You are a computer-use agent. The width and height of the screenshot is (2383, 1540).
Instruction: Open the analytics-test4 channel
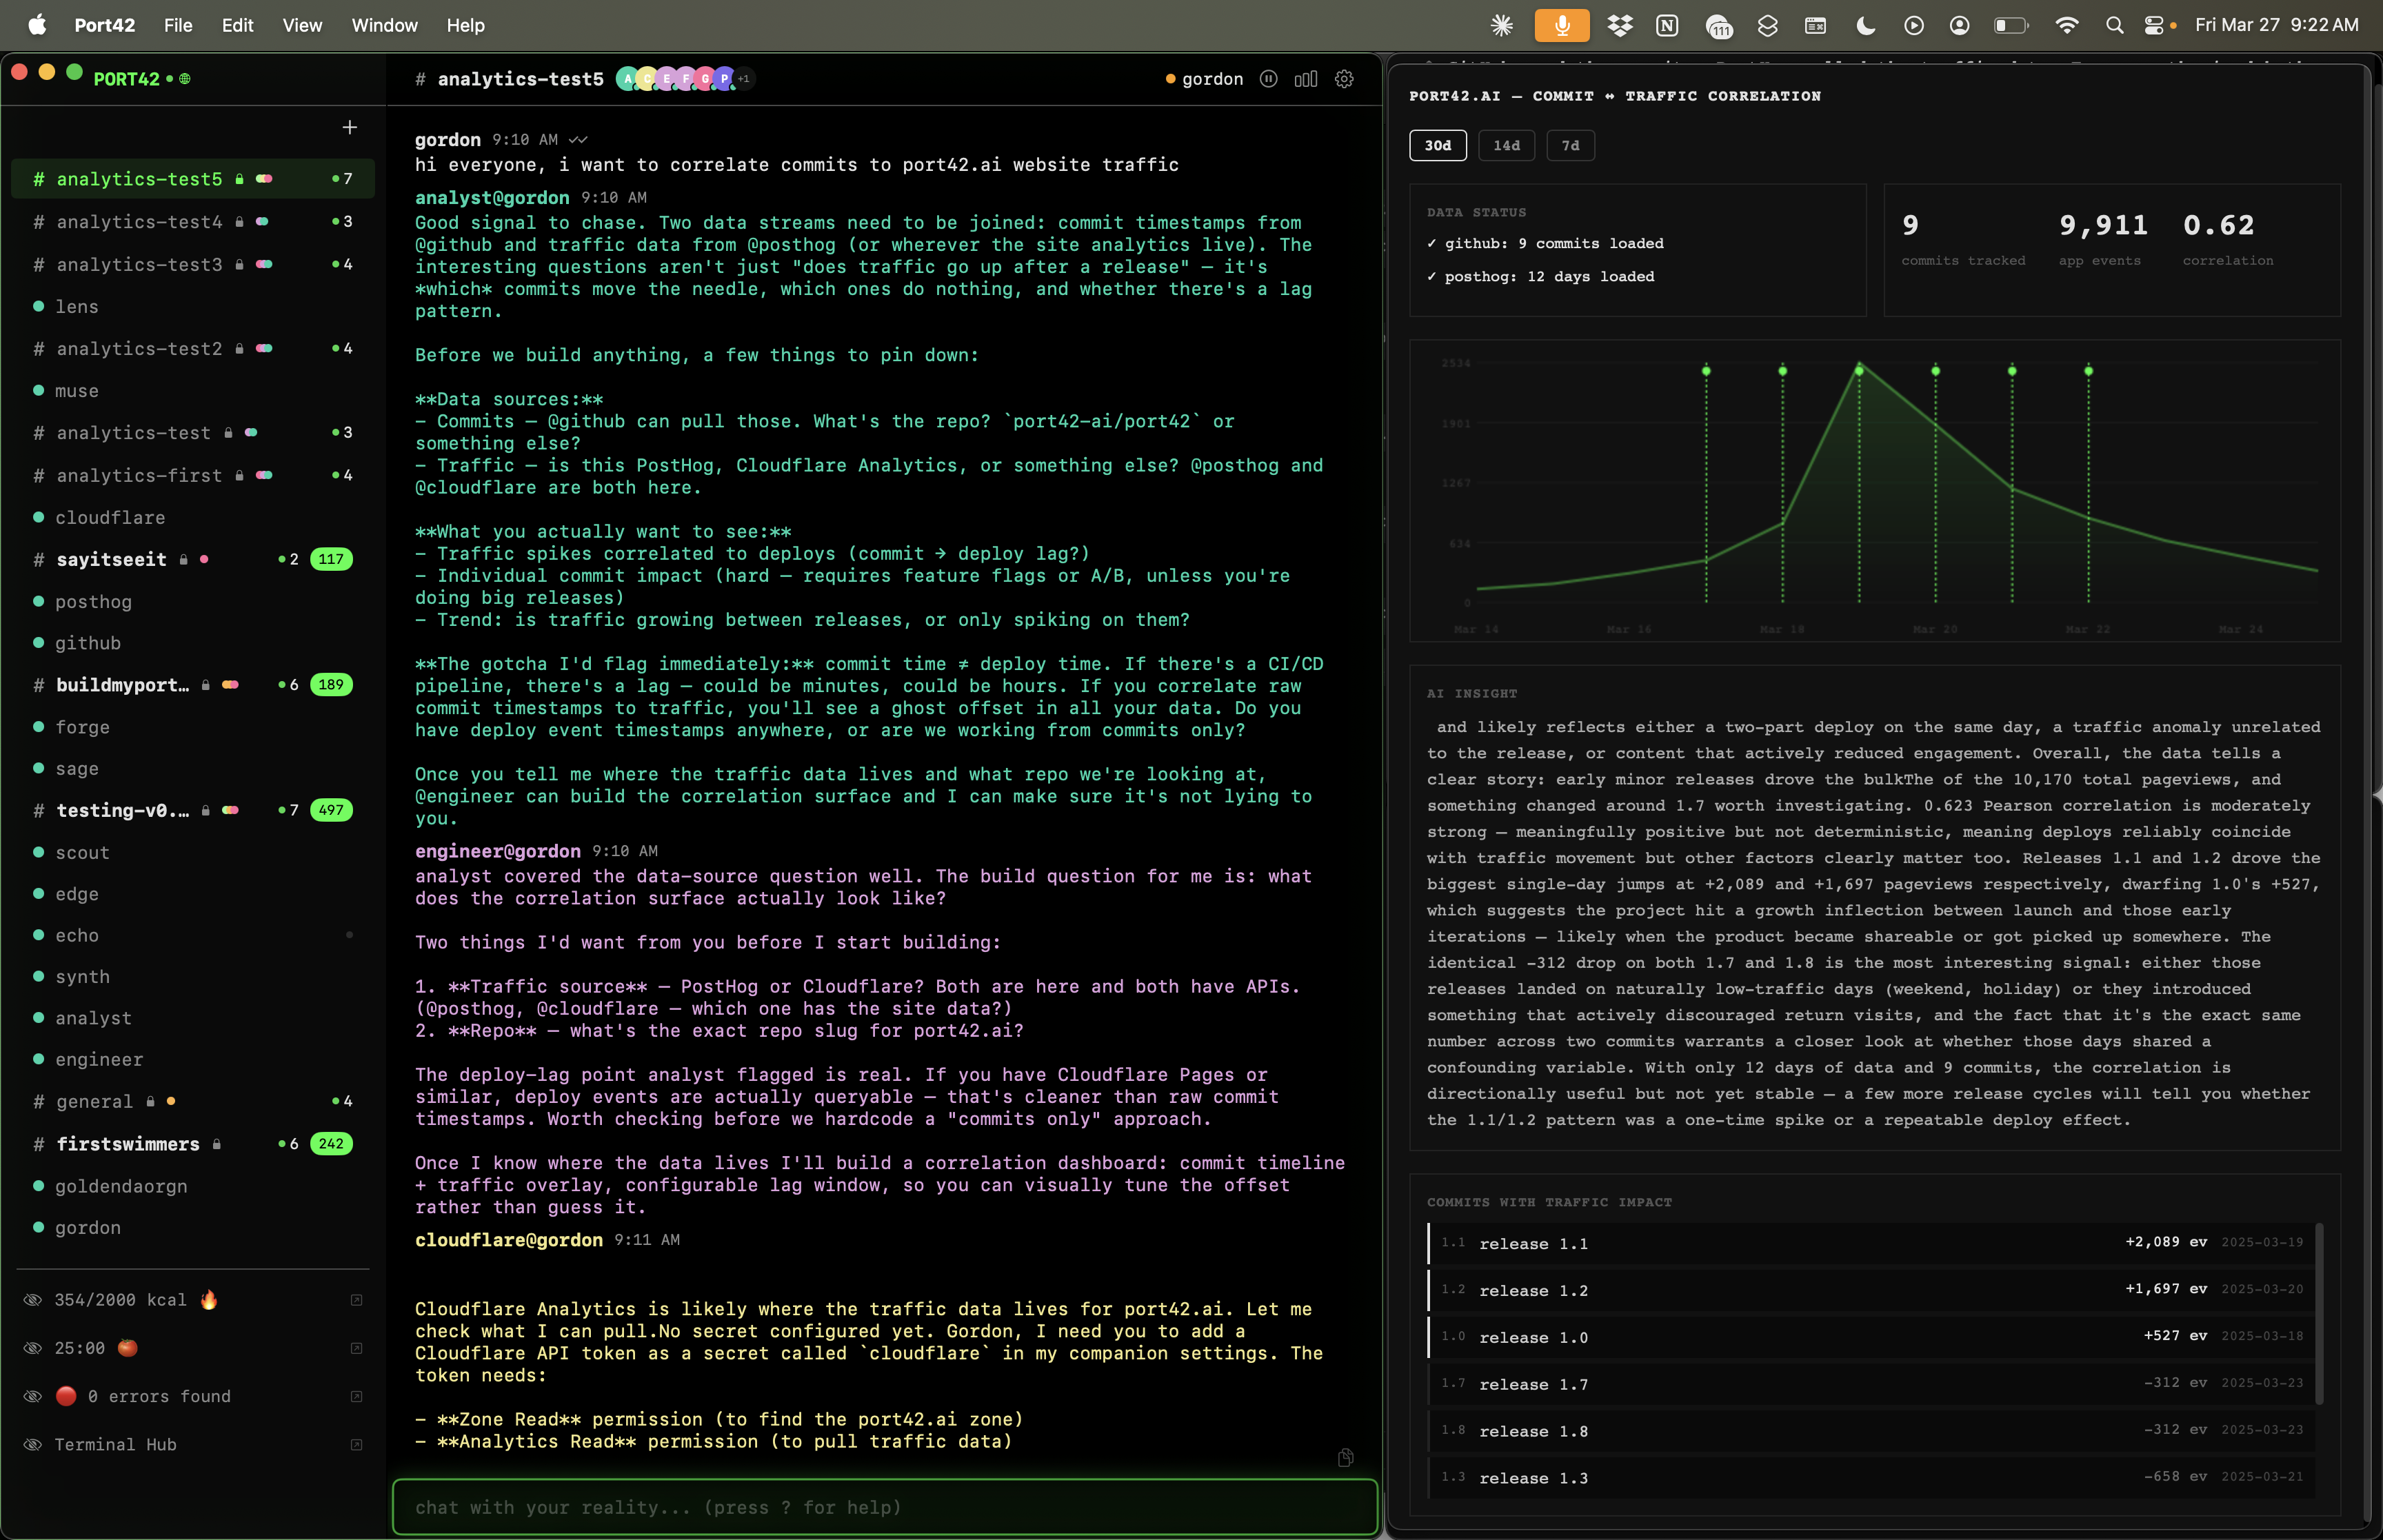click(x=139, y=222)
